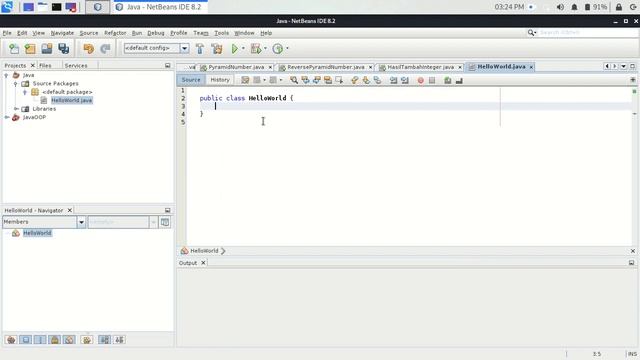
Task: Click the Undo toolbar icon
Action: tap(89, 49)
